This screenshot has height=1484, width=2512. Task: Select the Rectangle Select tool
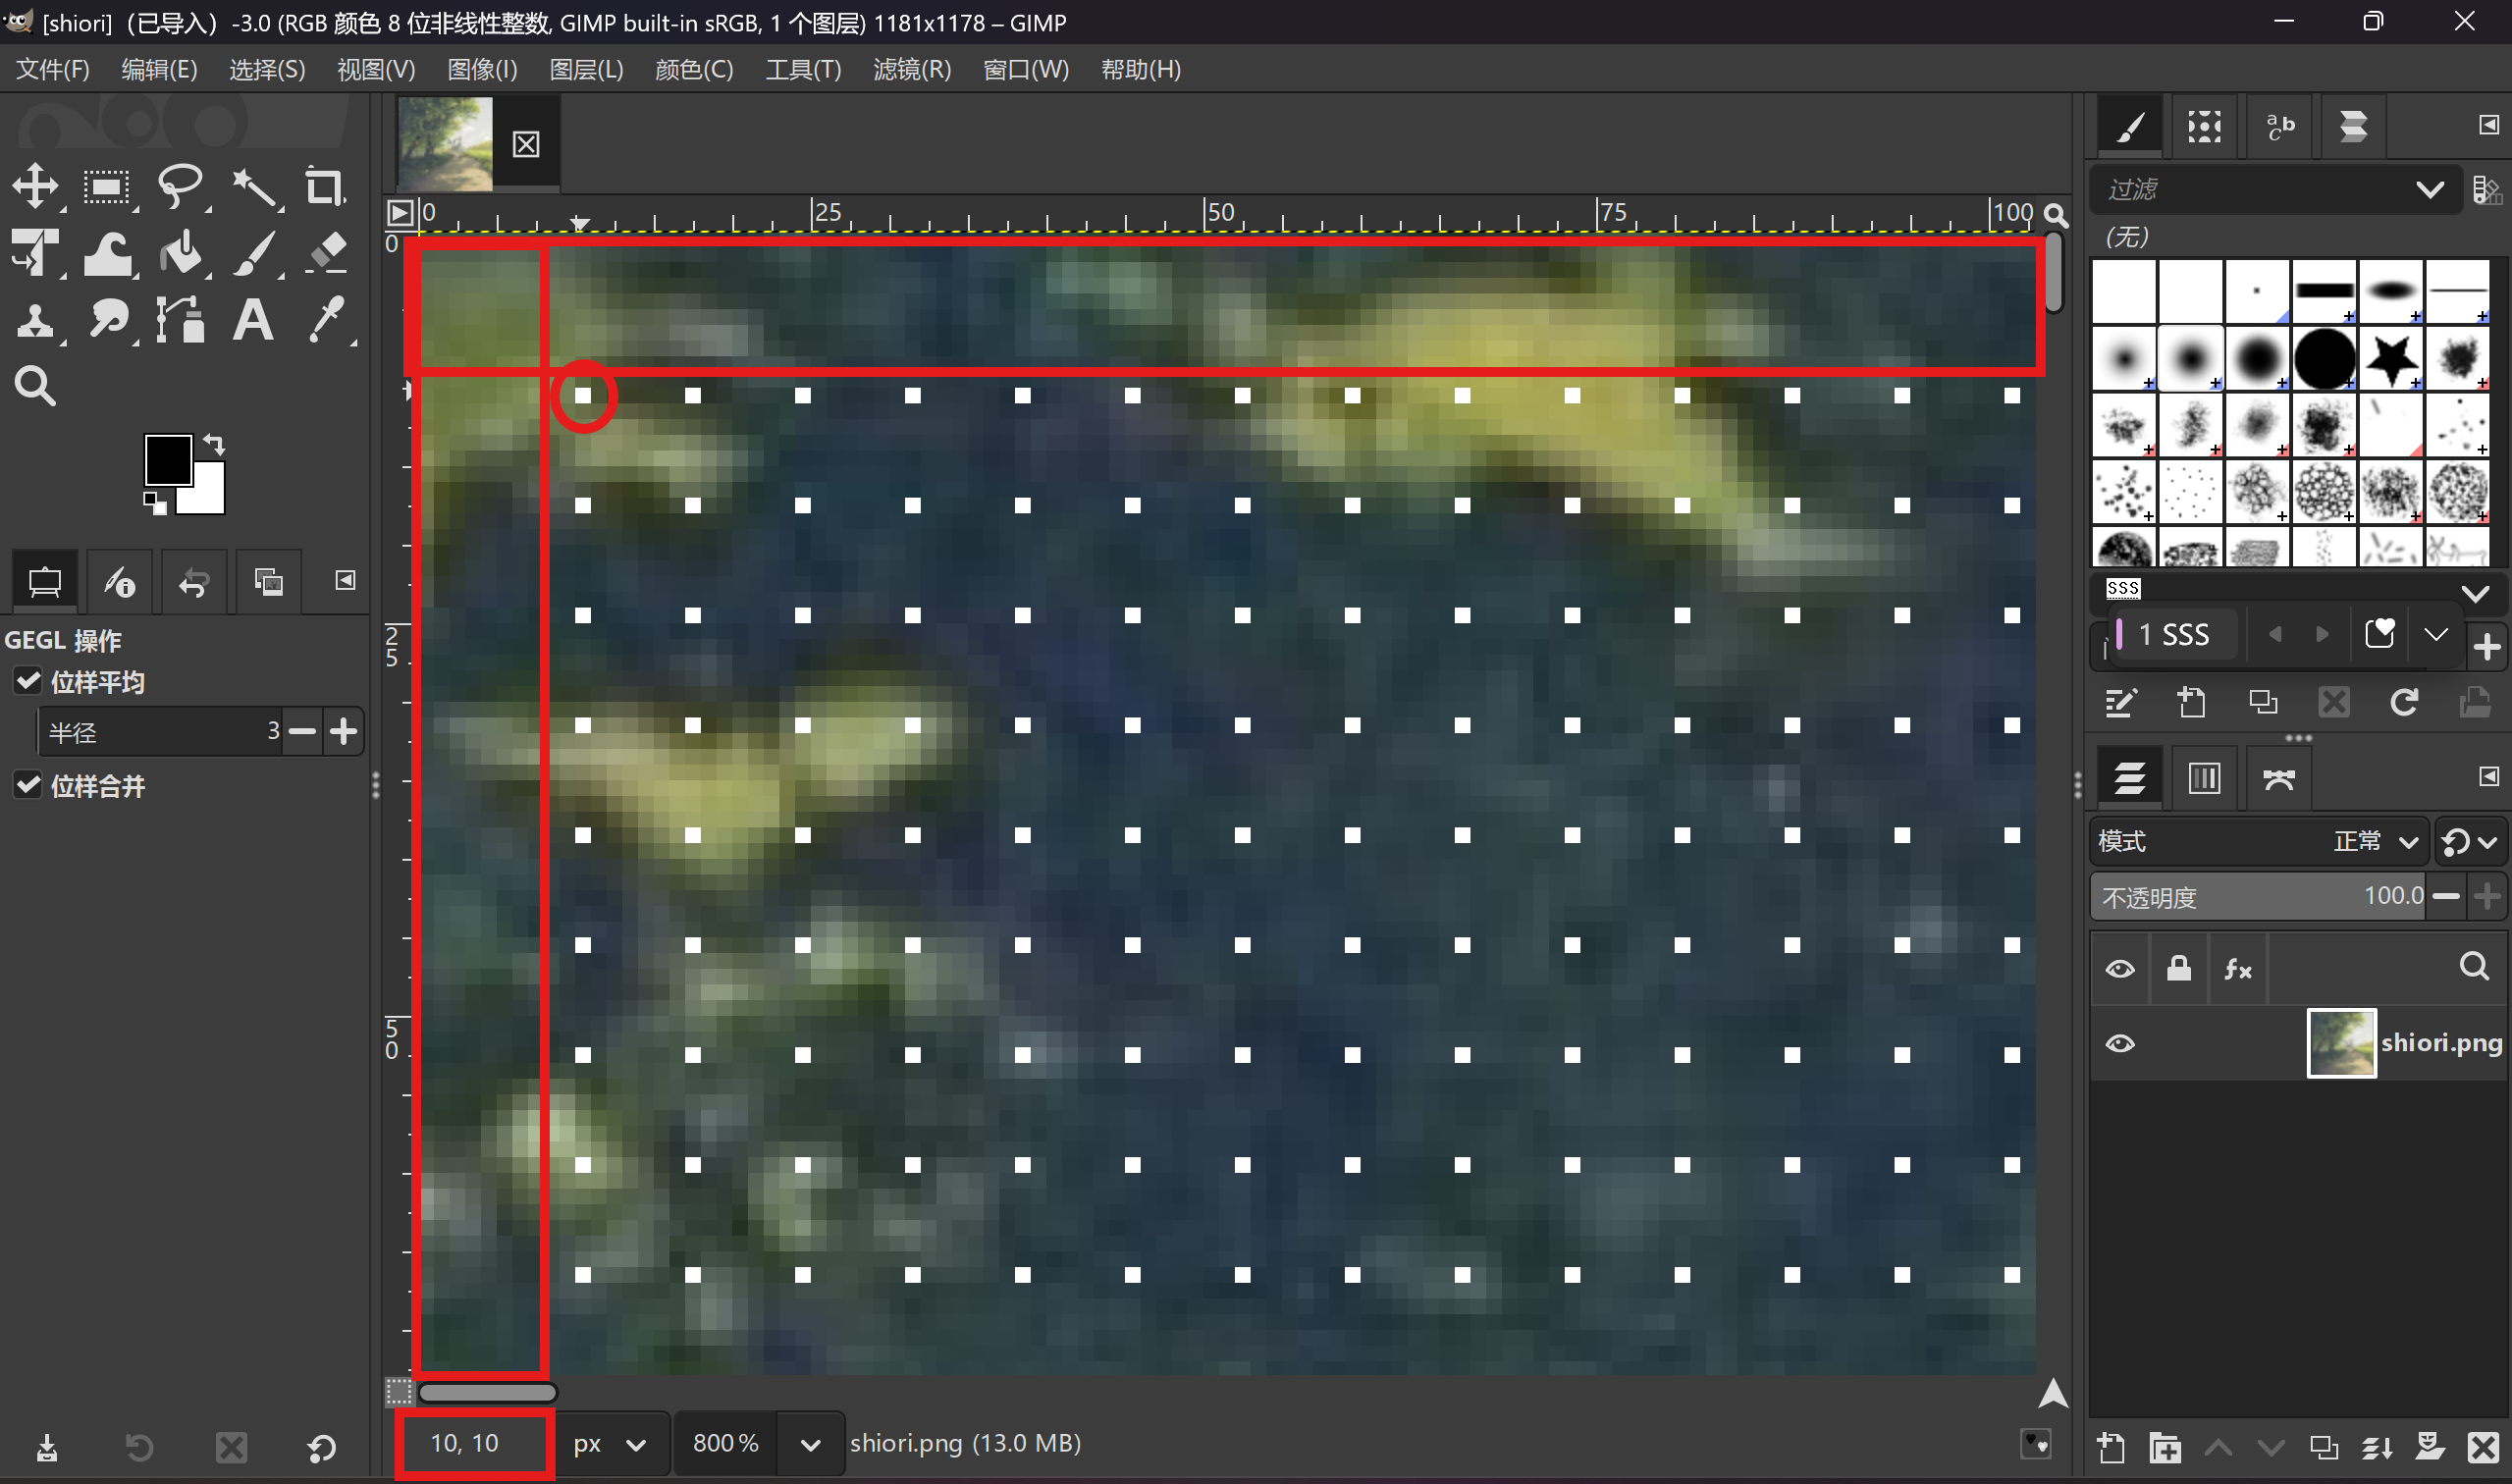[107, 186]
